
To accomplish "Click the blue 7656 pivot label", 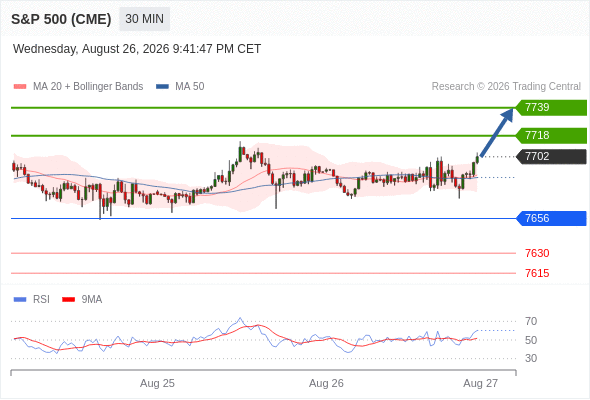I will [551, 218].
